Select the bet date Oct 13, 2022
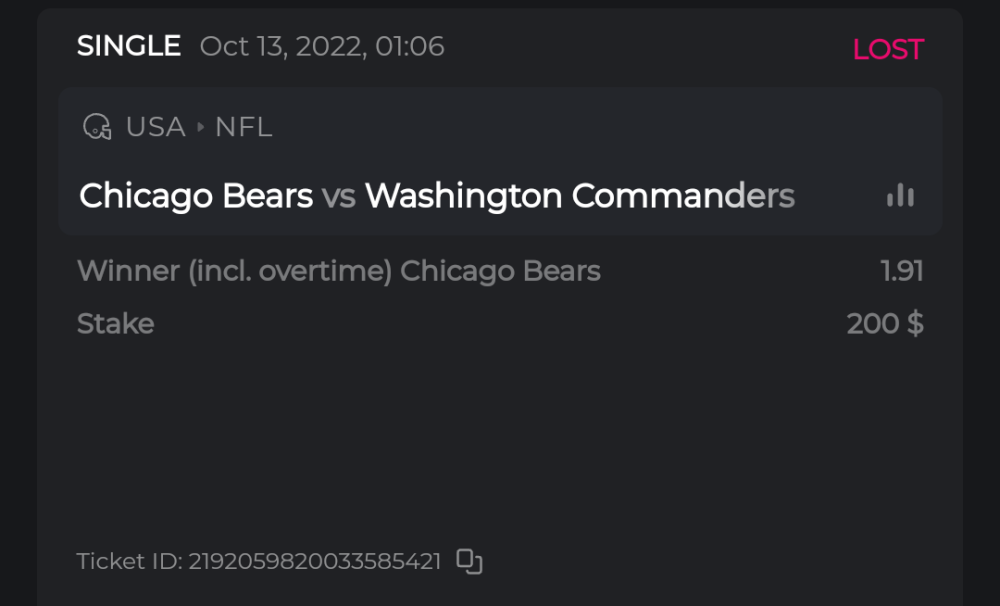 [320, 46]
